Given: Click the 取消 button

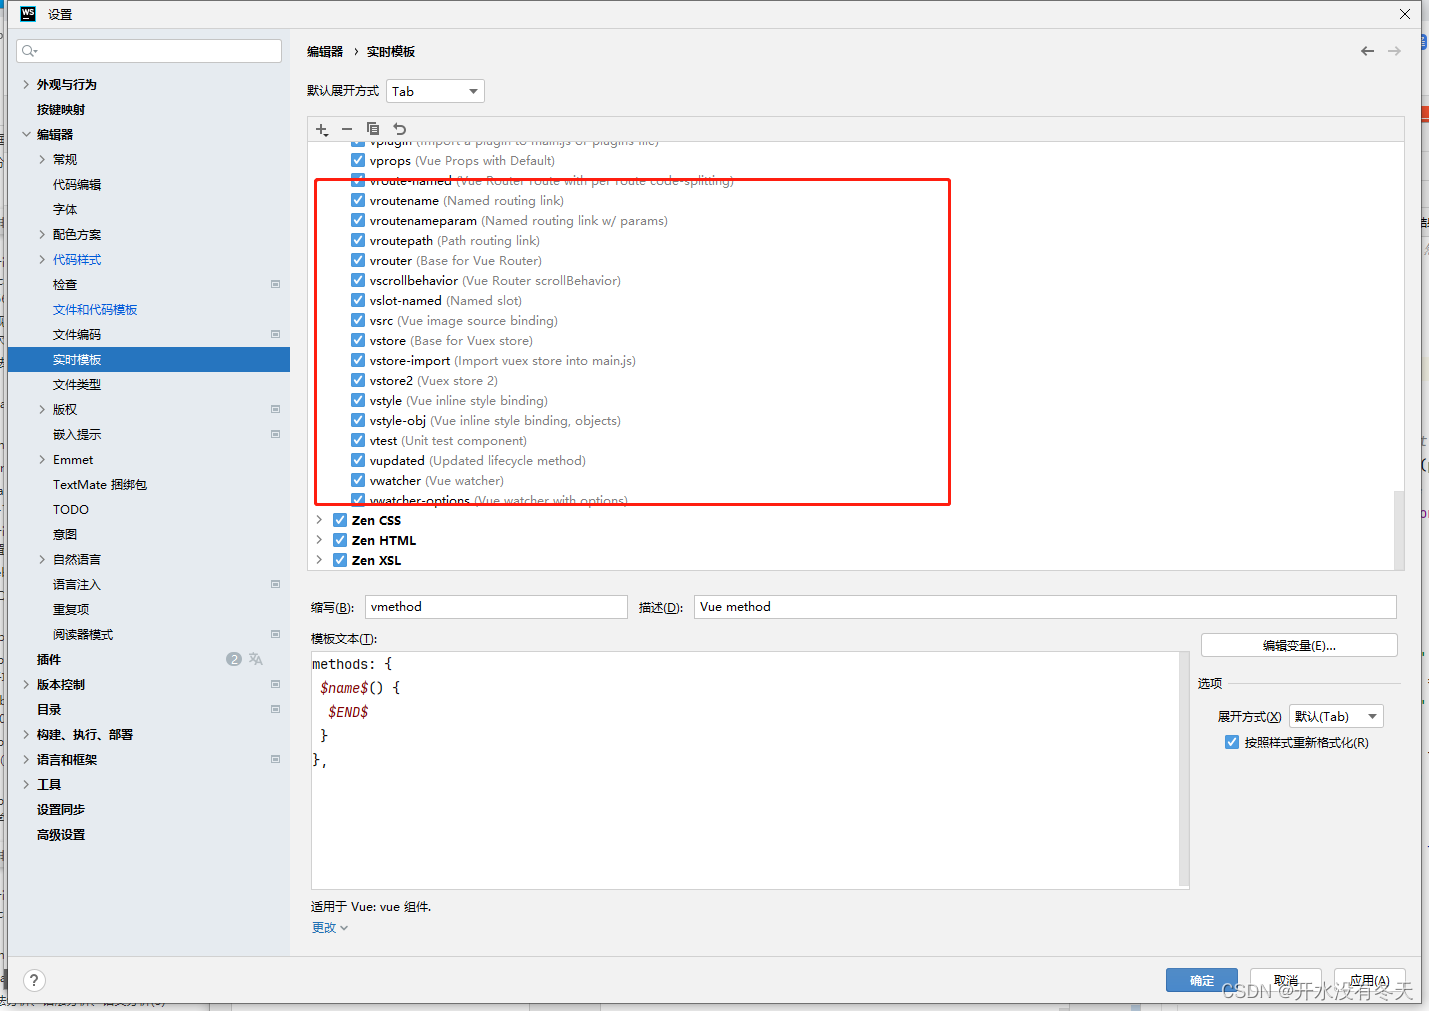Looking at the screenshot, I should point(1286,980).
